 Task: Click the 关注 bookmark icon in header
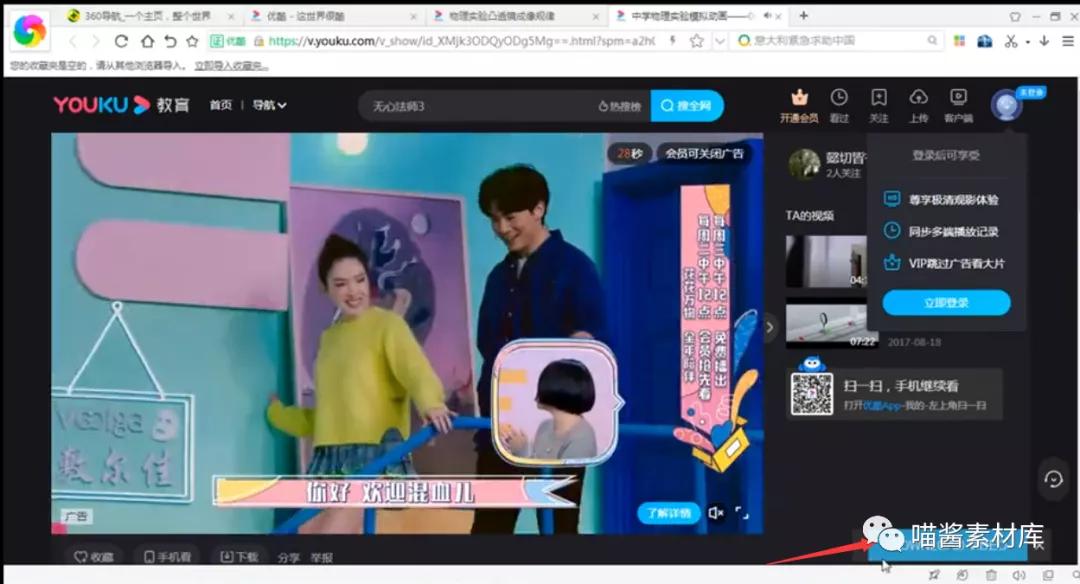pyautogui.click(x=878, y=98)
